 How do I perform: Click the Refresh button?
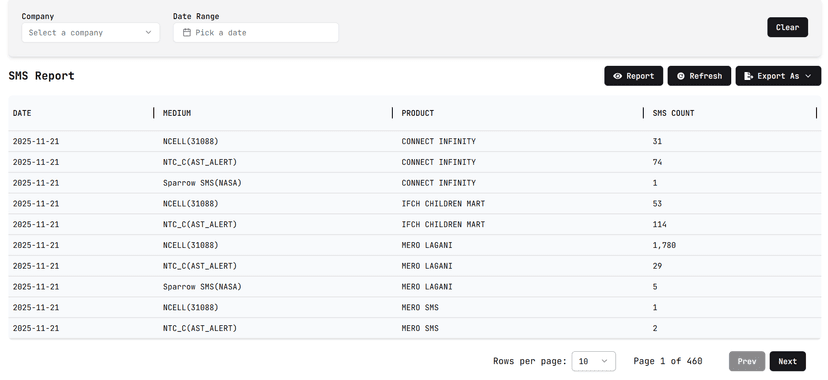tap(699, 76)
